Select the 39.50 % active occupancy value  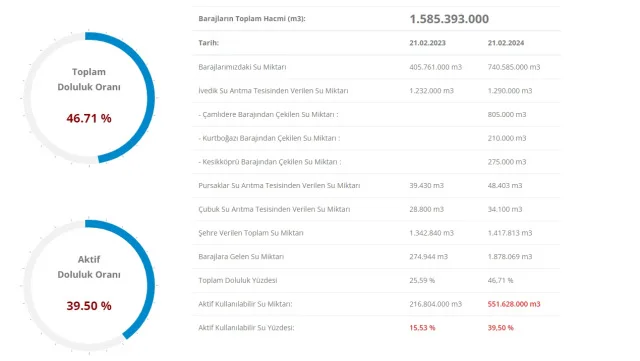point(89,306)
